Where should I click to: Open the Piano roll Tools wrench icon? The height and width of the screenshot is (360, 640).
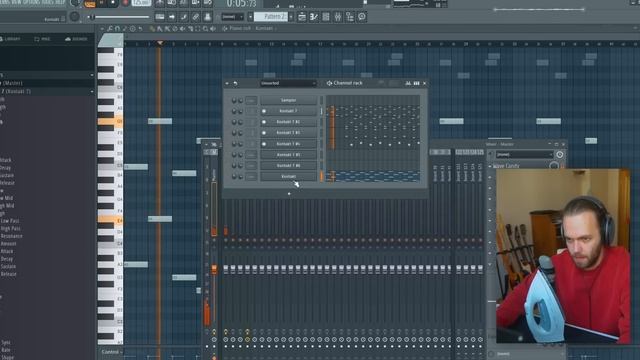coord(110,29)
